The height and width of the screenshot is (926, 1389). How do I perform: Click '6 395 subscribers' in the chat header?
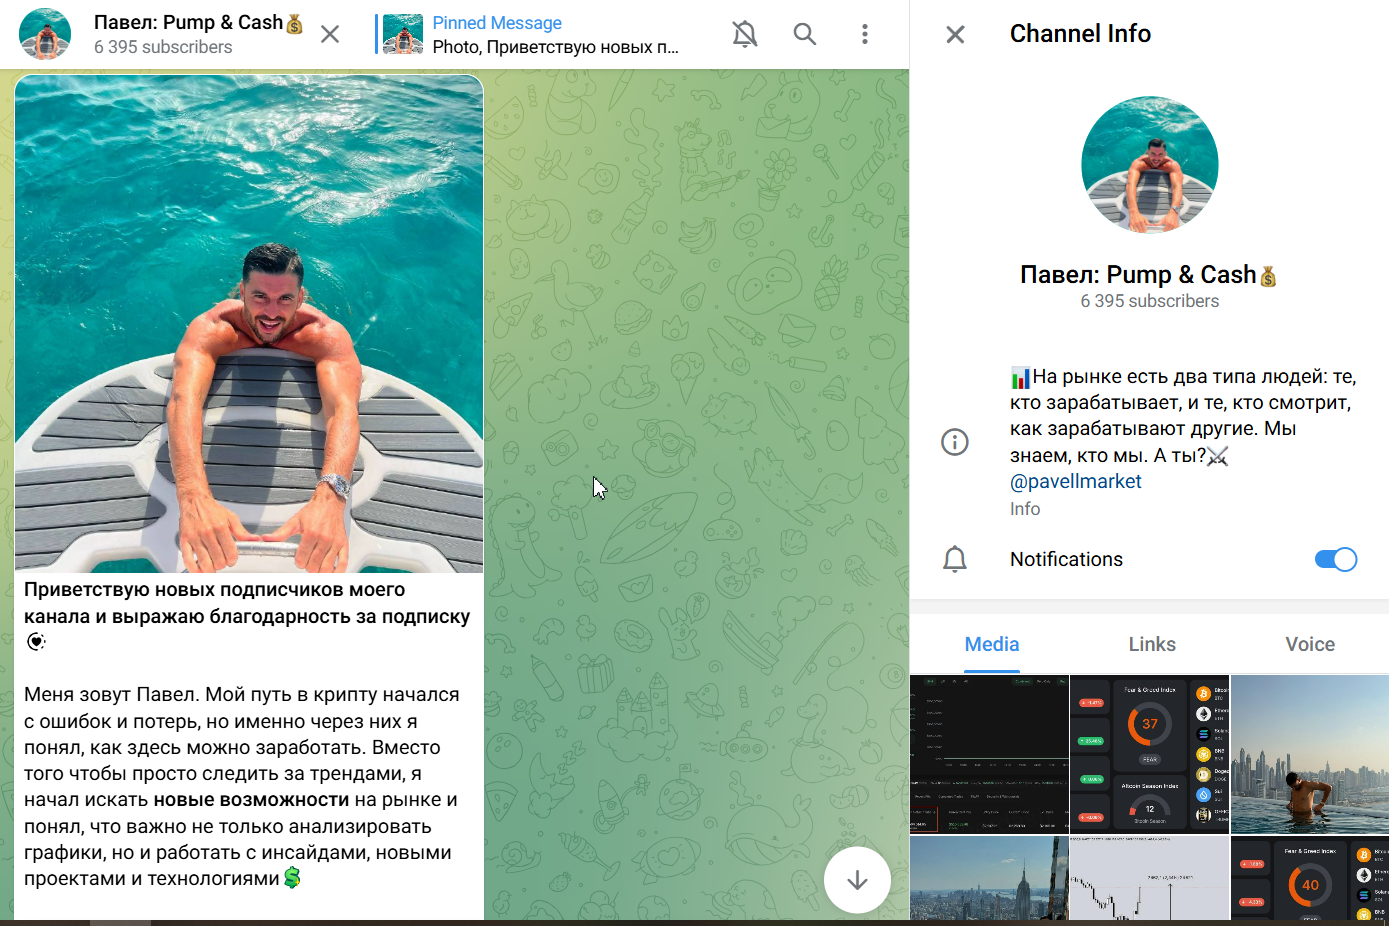point(163,47)
